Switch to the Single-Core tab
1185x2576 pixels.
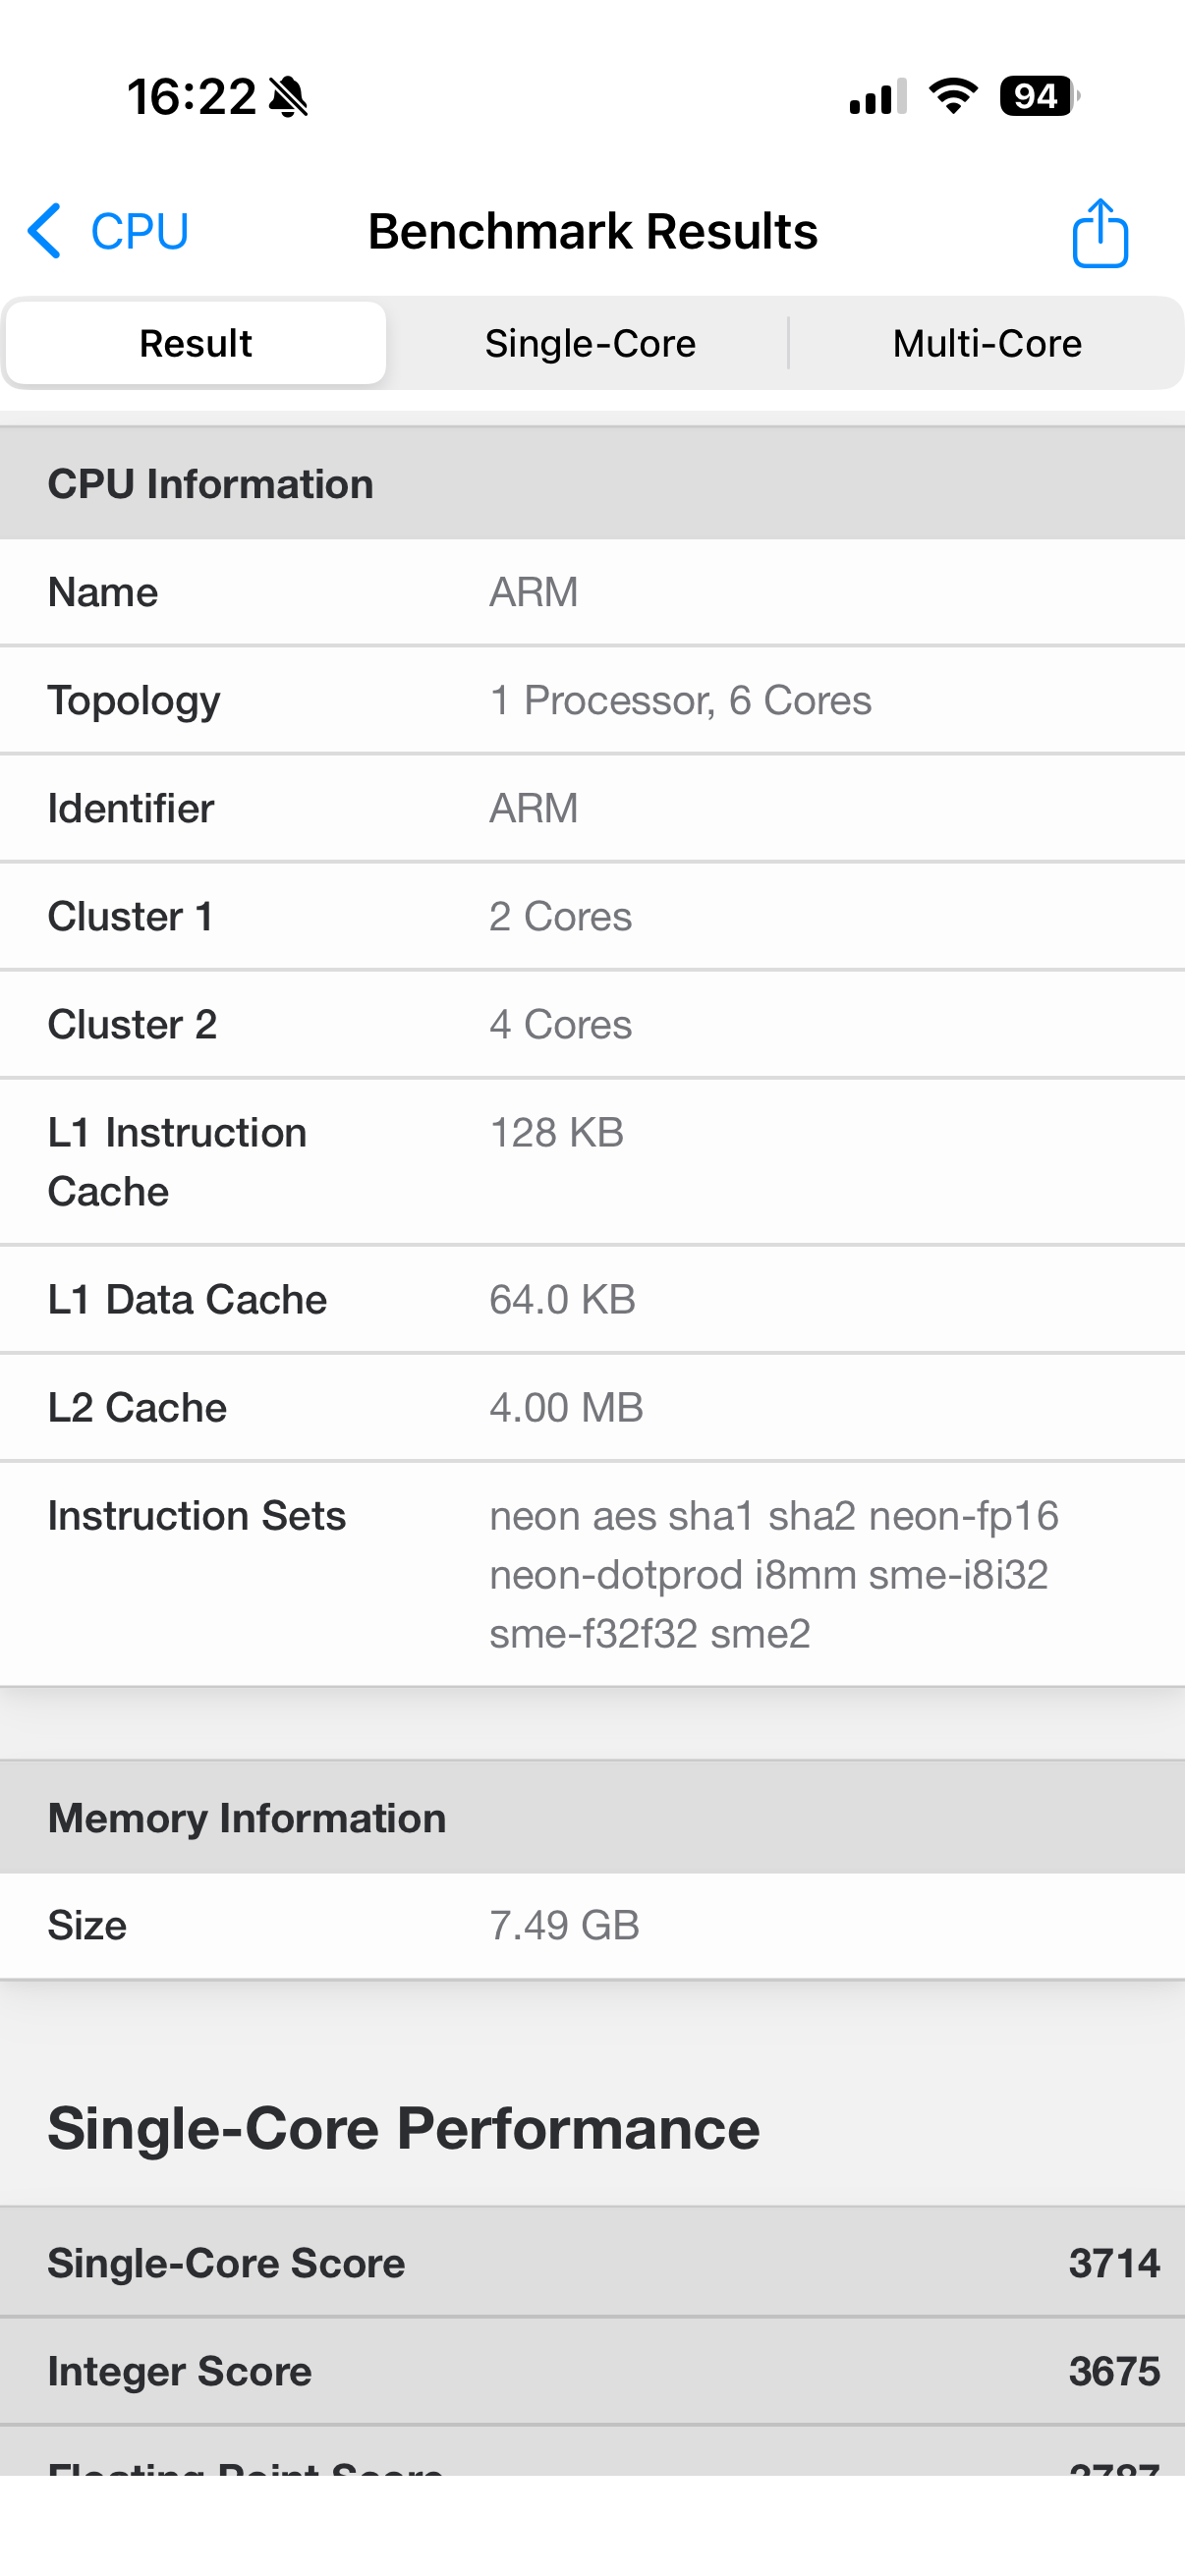590,343
